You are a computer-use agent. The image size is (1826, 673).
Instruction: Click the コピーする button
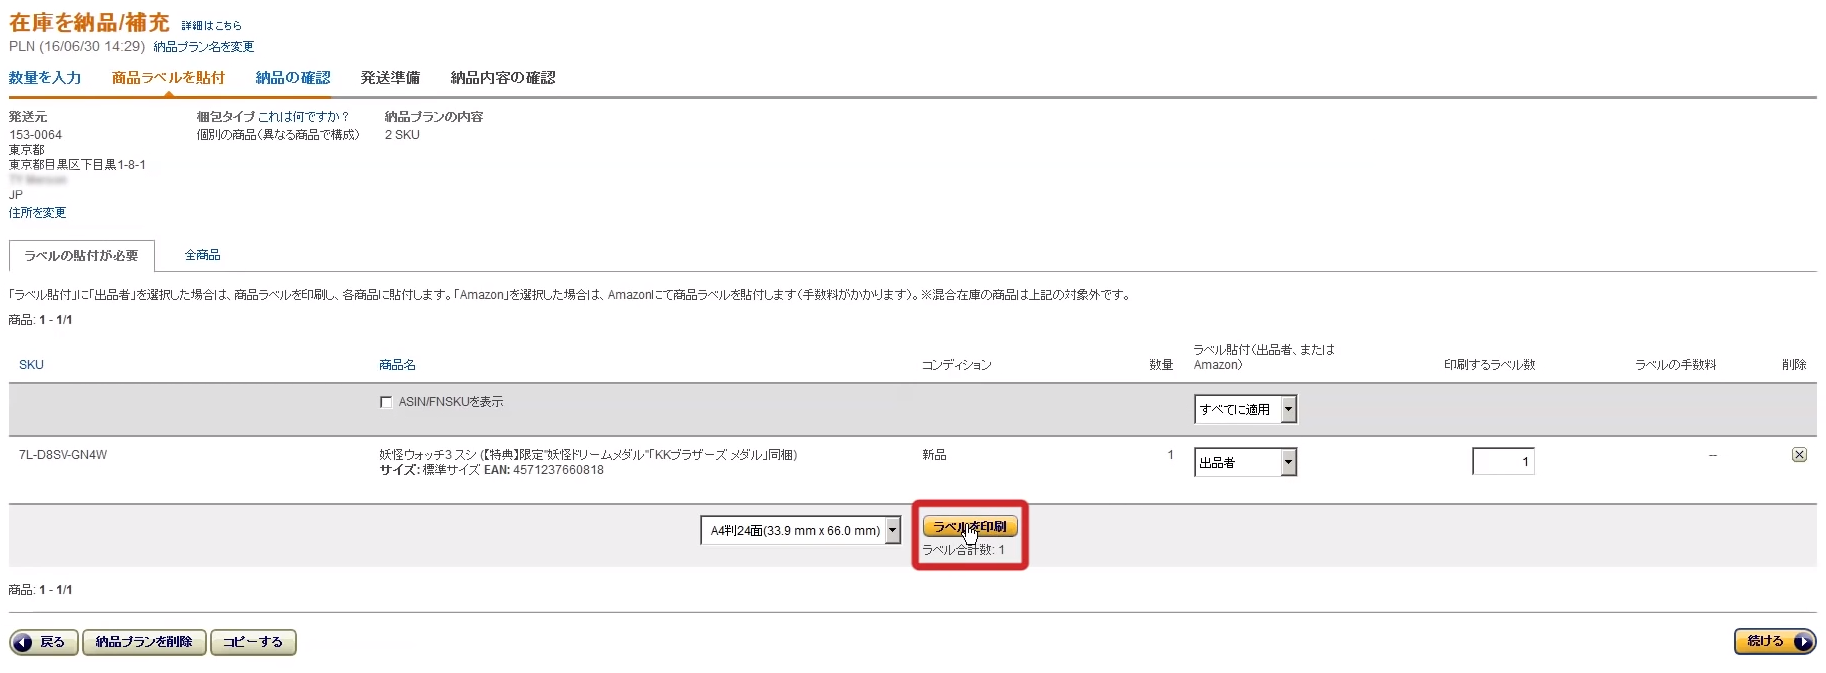253,642
